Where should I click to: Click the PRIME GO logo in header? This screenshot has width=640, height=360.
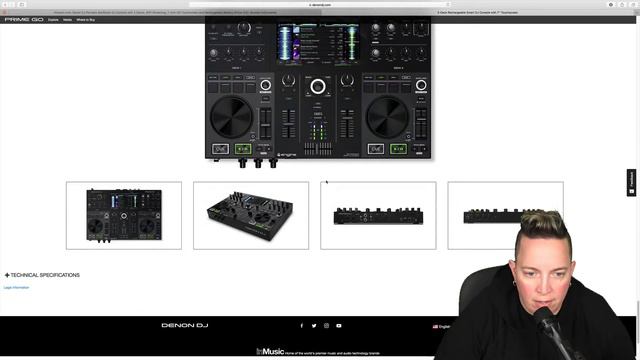click(x=24, y=20)
